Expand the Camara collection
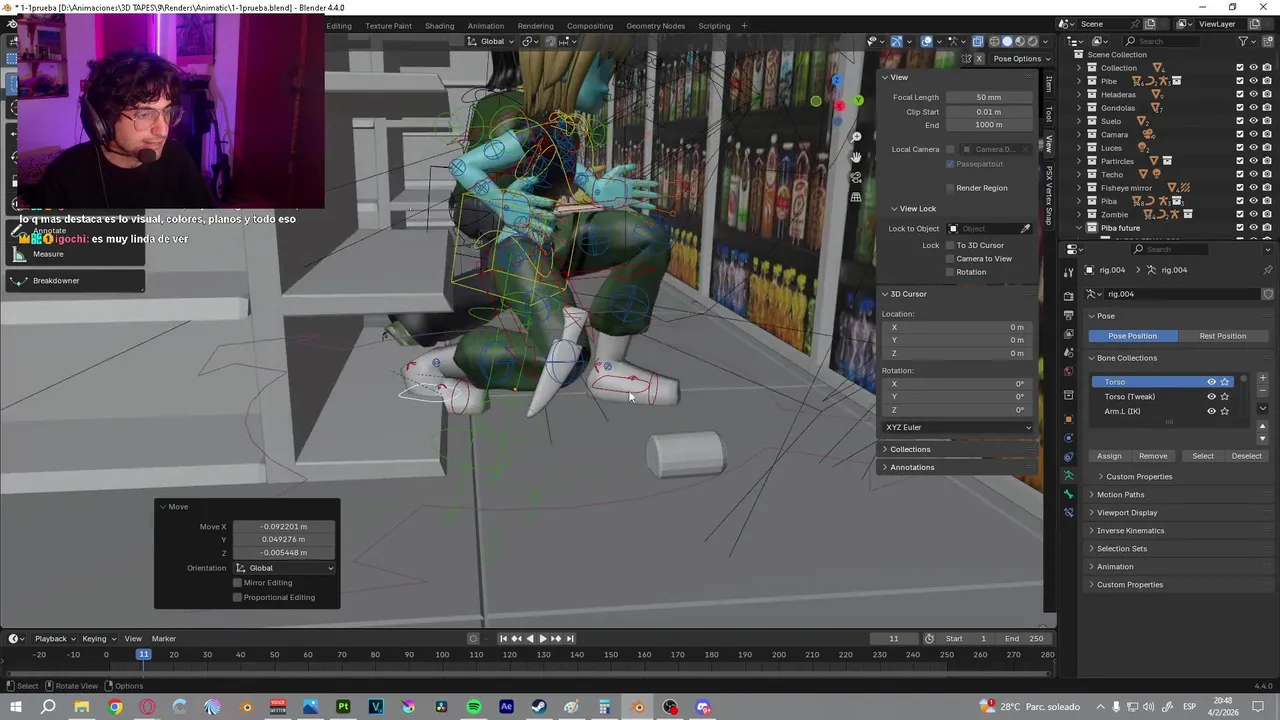Viewport: 1280px width, 720px height. 1079,135
